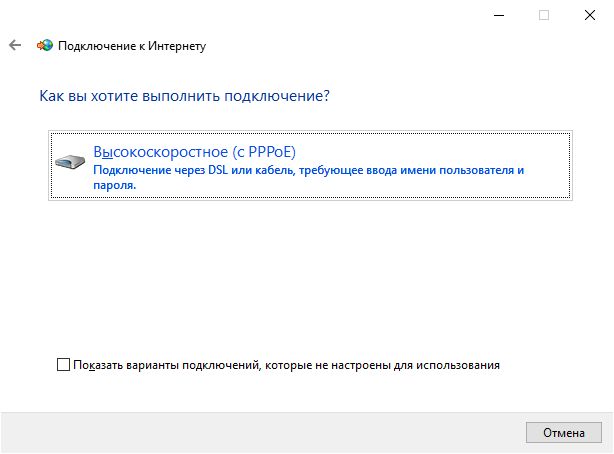This screenshot has height=454, width=614.
Task: Click the PPPoE description mentioning DSL или кабель
Action: pos(308,171)
